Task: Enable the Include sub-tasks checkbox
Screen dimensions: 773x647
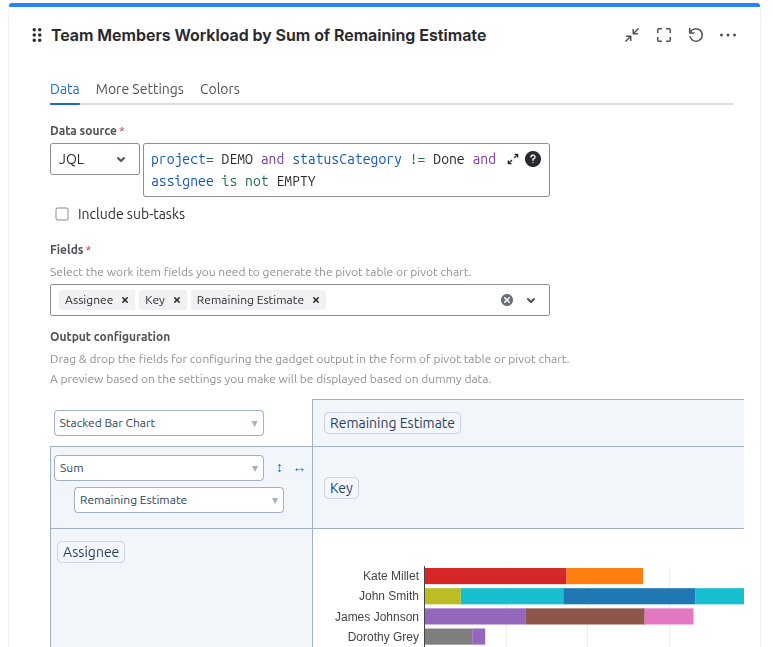Action: click(62, 214)
